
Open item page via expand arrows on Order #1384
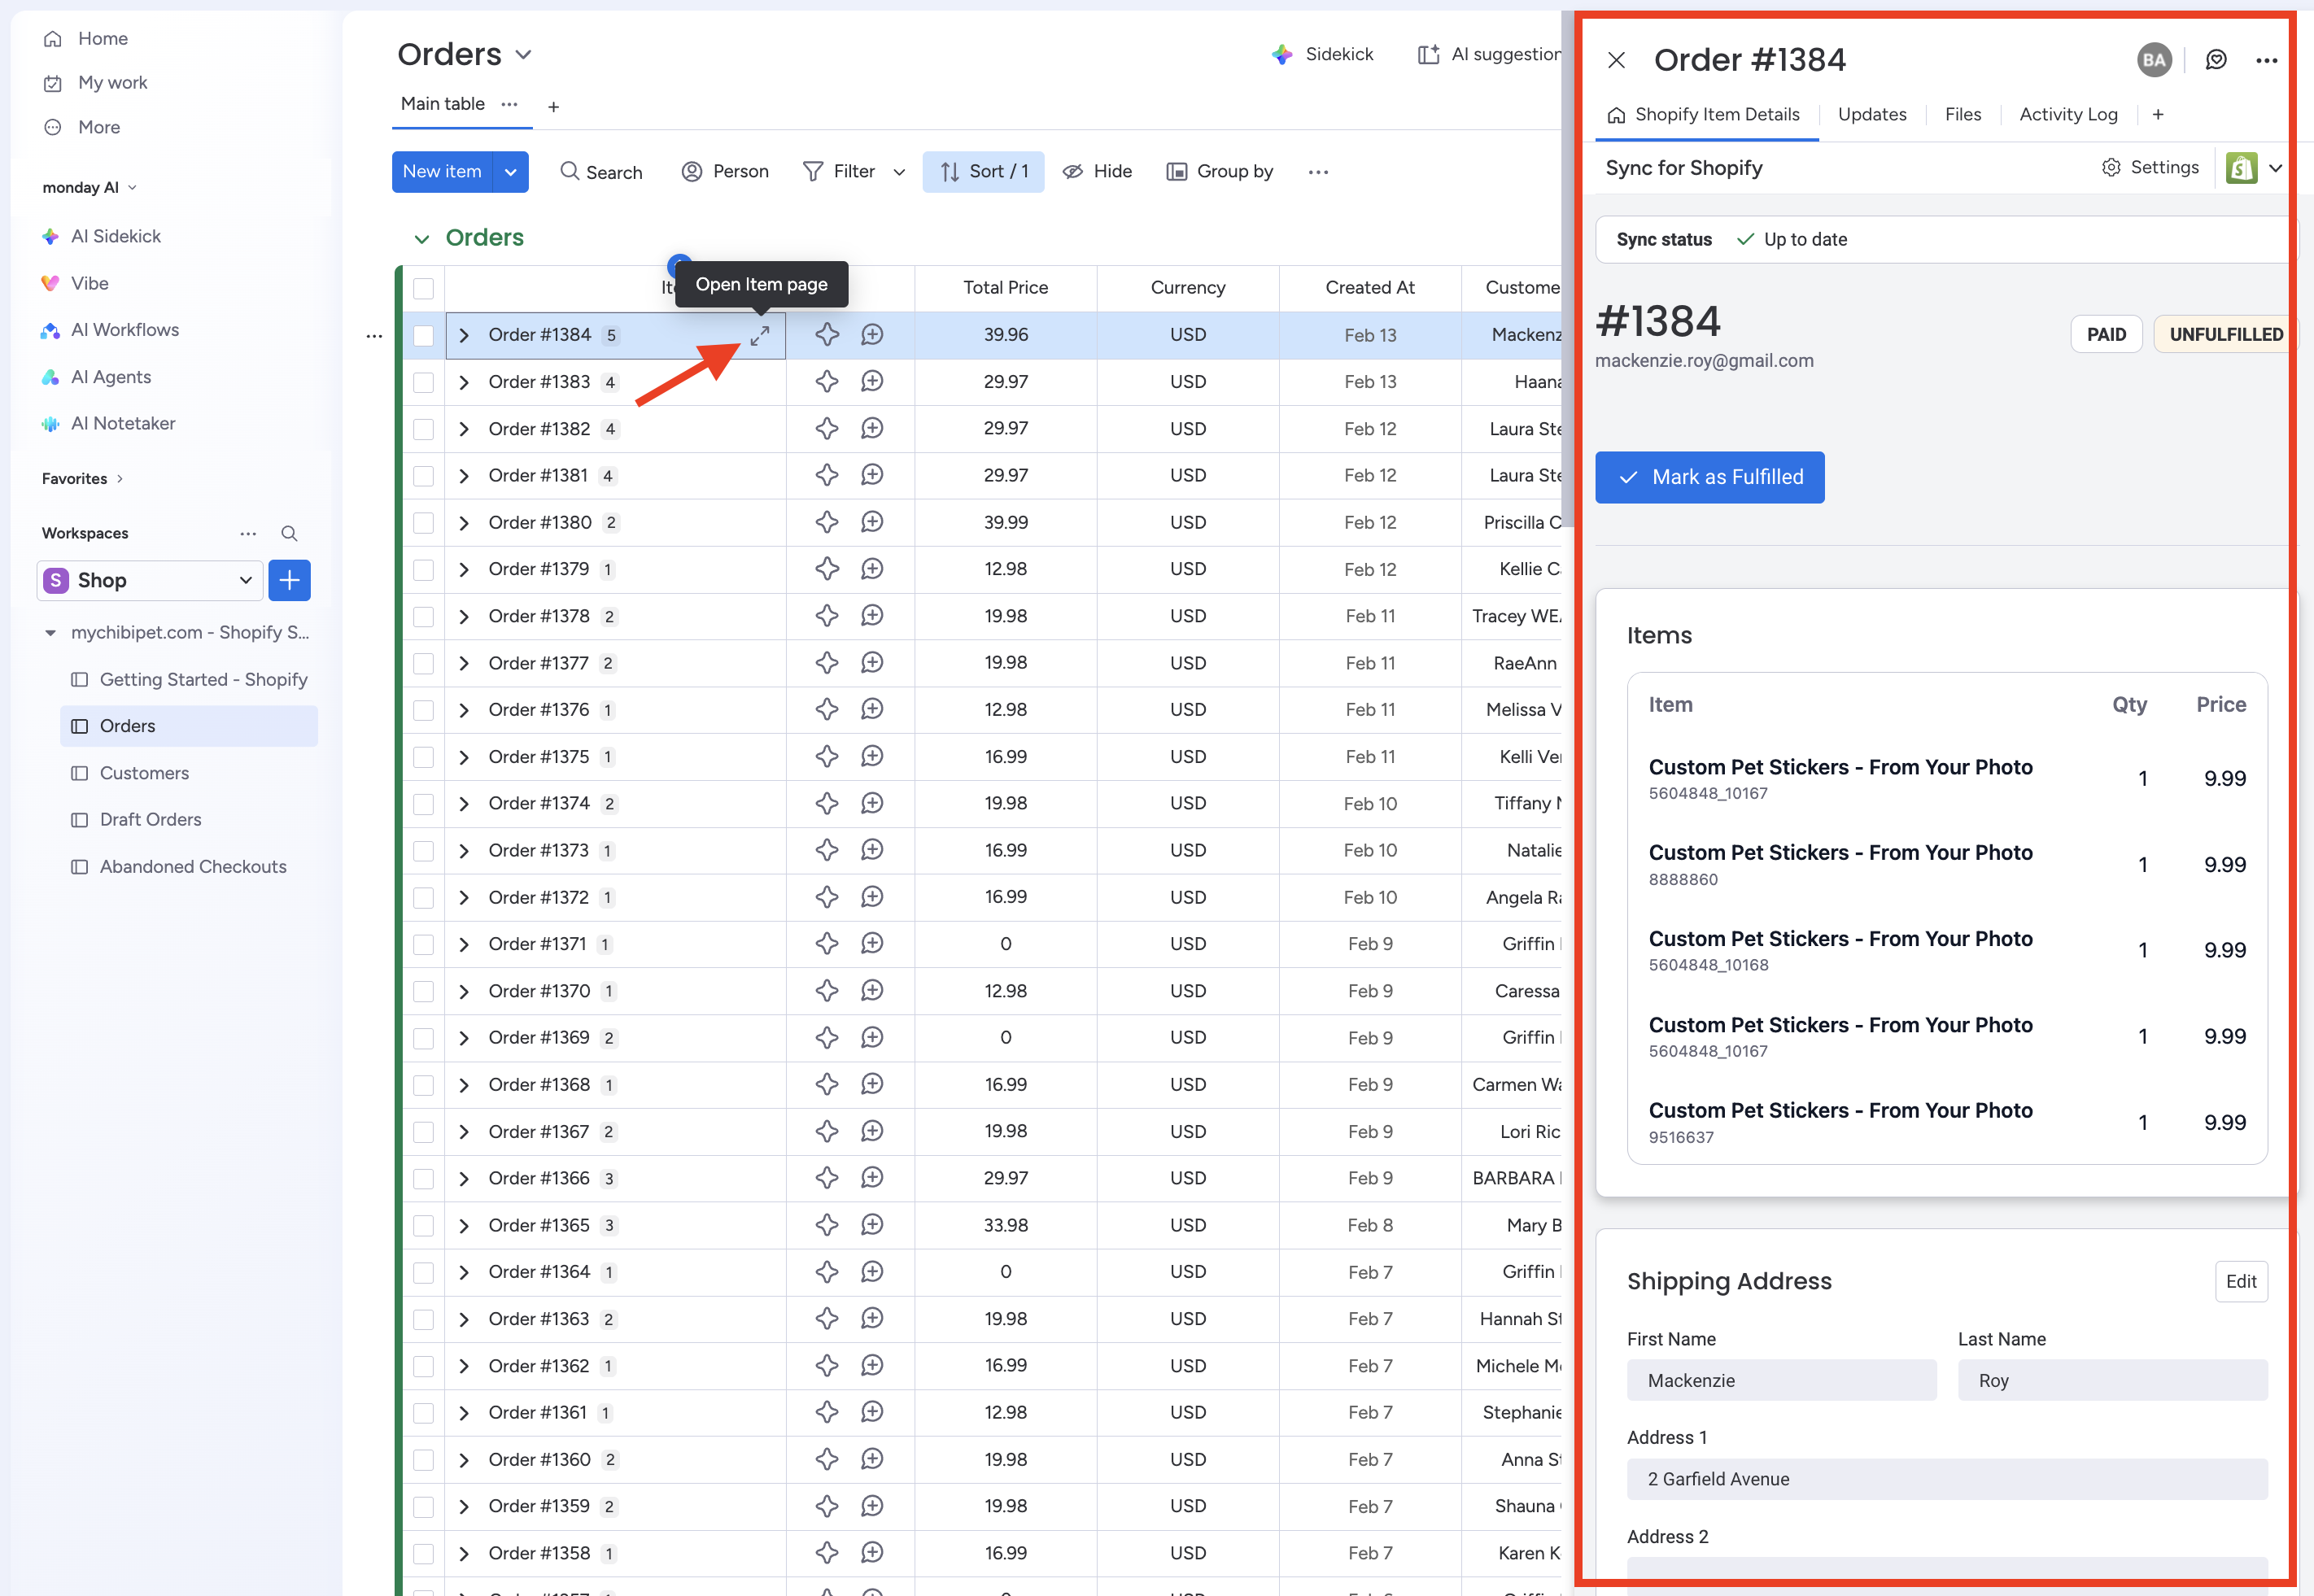(x=760, y=336)
